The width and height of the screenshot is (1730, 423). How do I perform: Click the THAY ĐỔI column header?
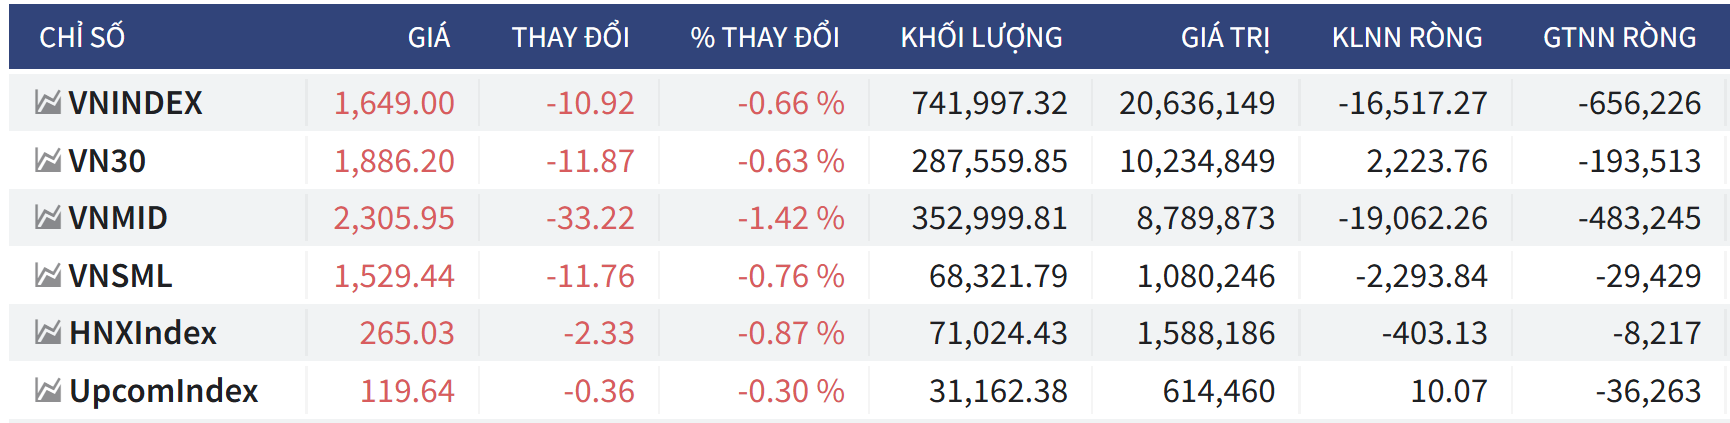point(570,38)
